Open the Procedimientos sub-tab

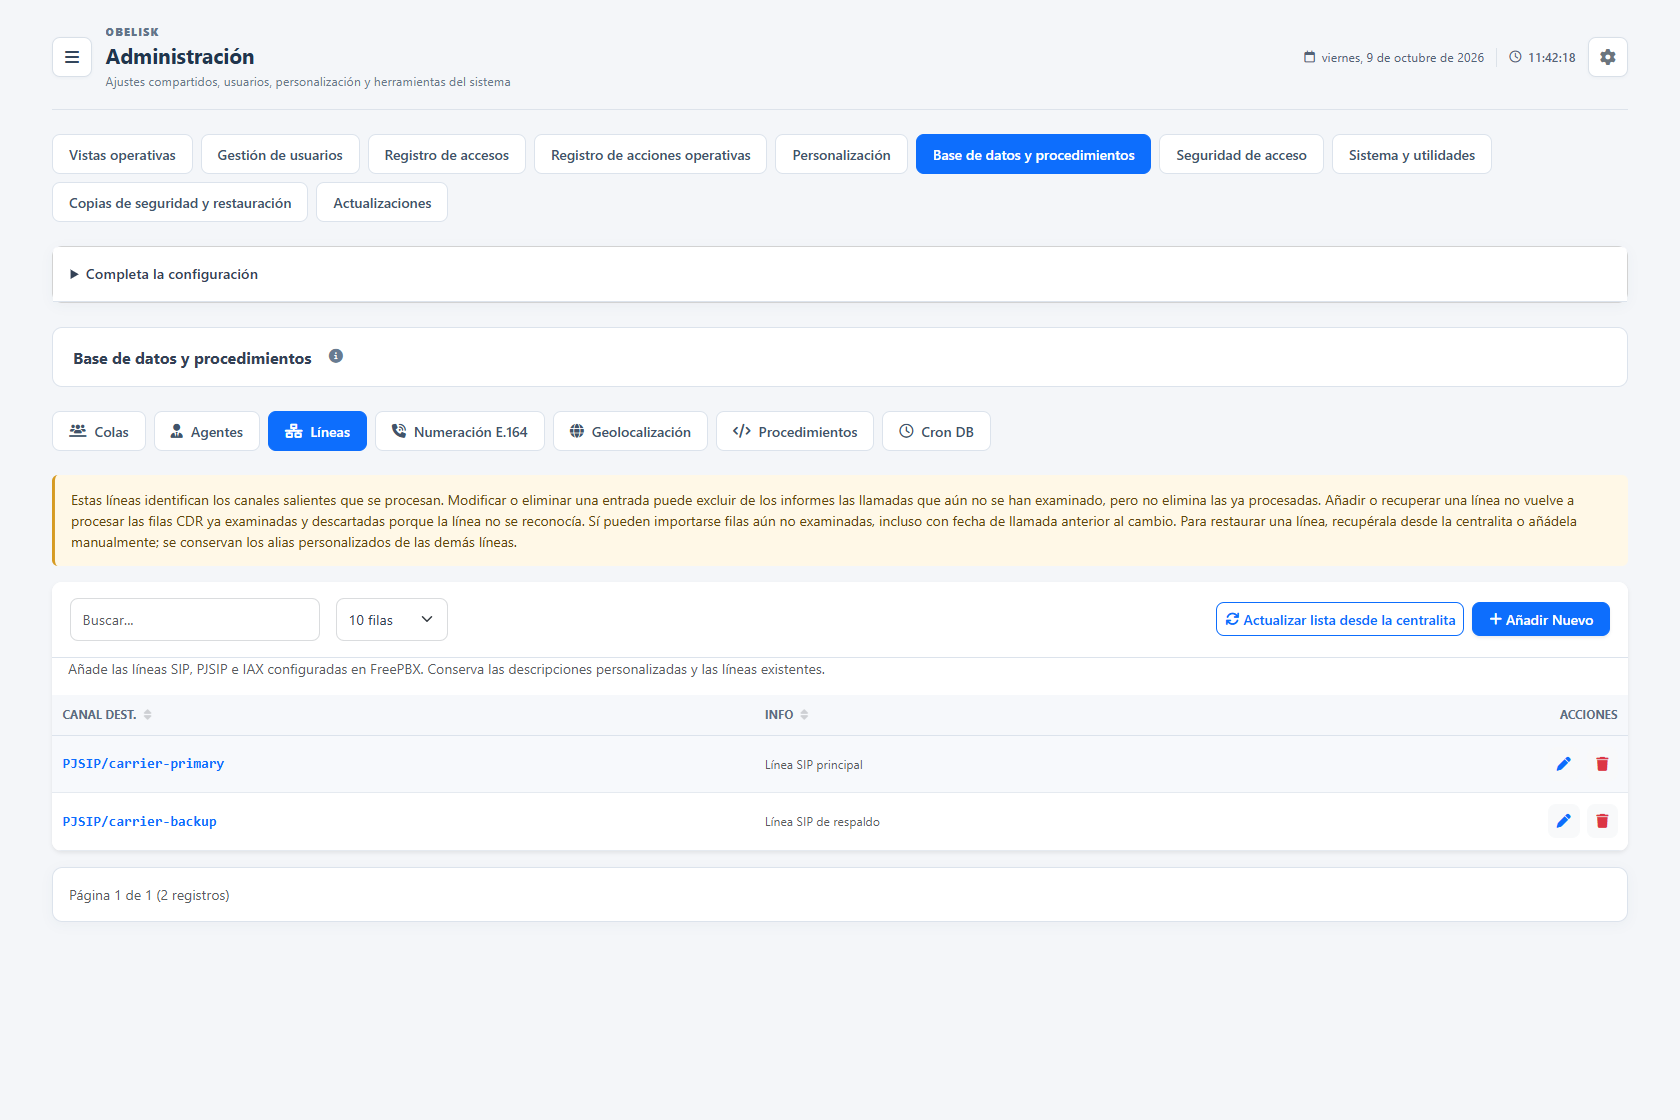pos(795,432)
